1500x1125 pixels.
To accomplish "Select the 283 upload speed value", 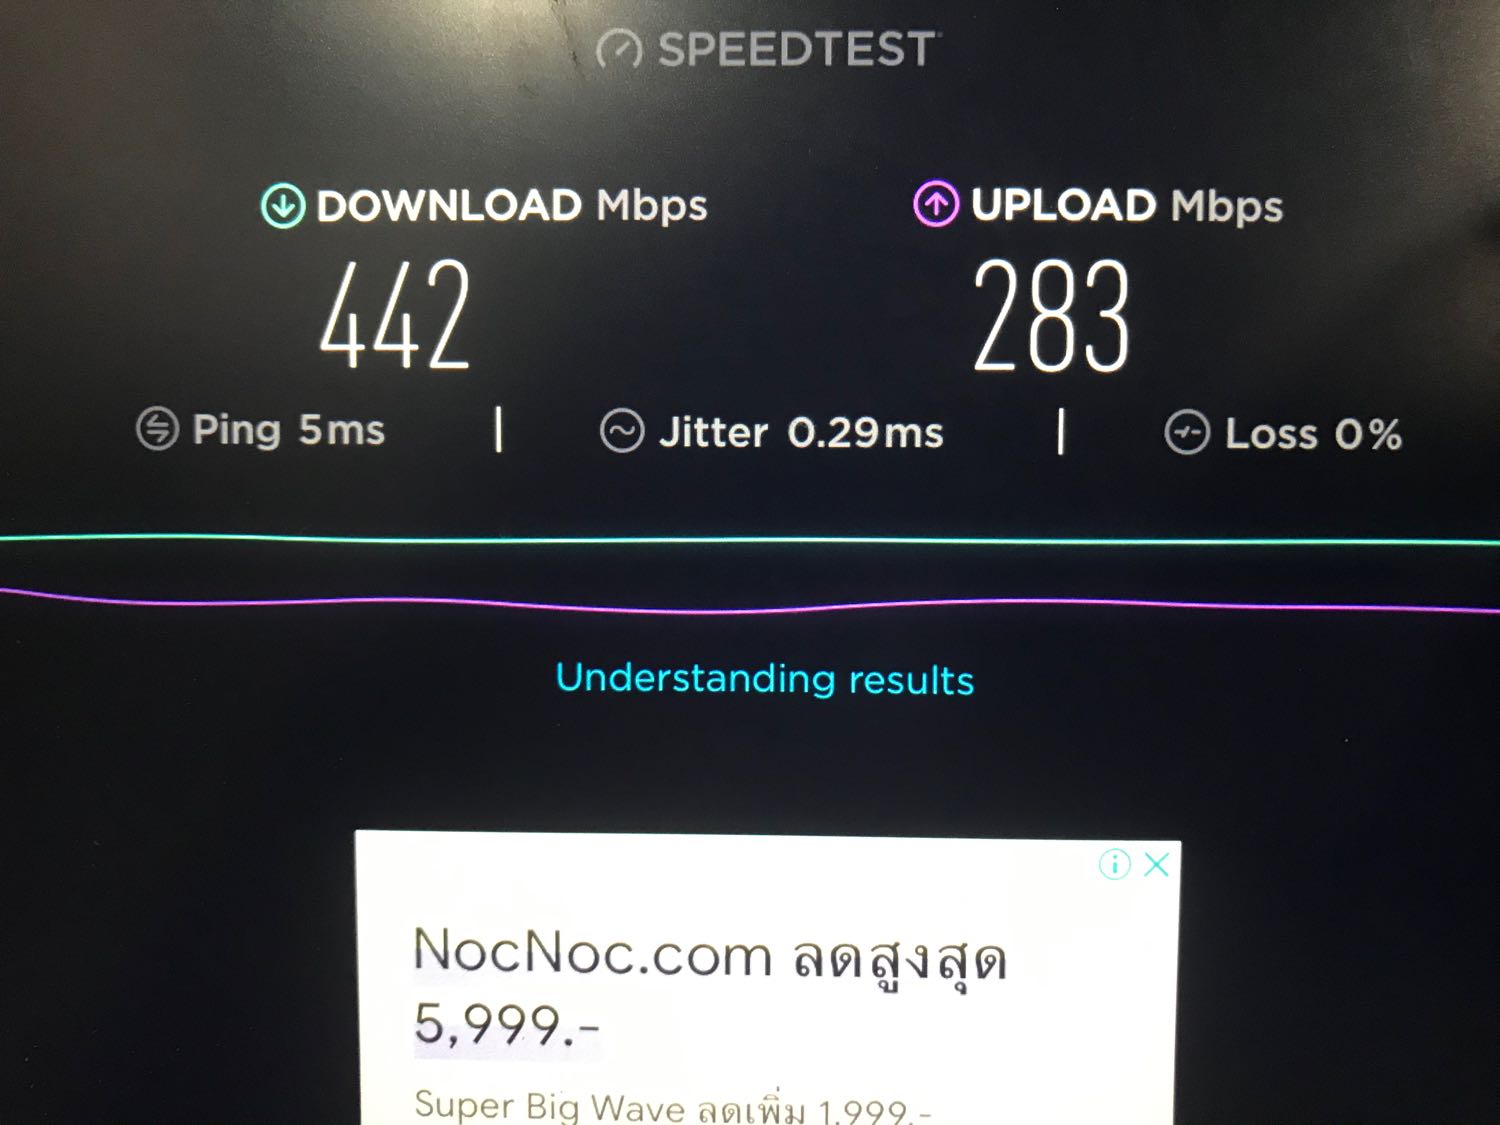I will coord(1052,316).
